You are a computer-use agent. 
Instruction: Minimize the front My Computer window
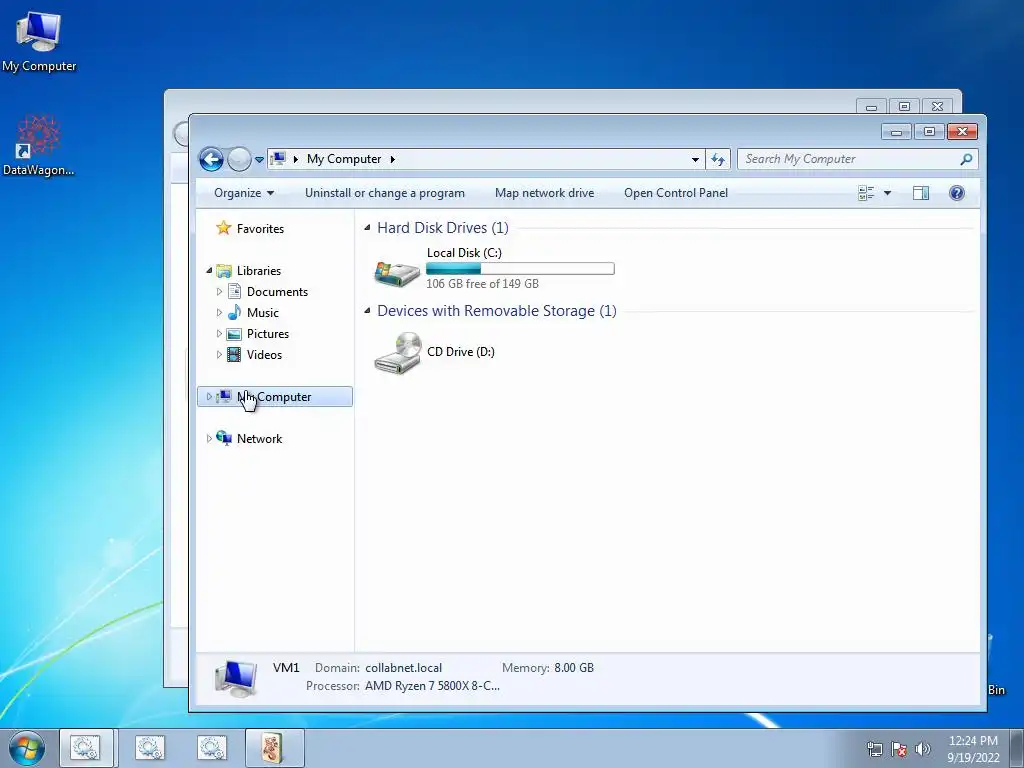pyautogui.click(x=896, y=132)
